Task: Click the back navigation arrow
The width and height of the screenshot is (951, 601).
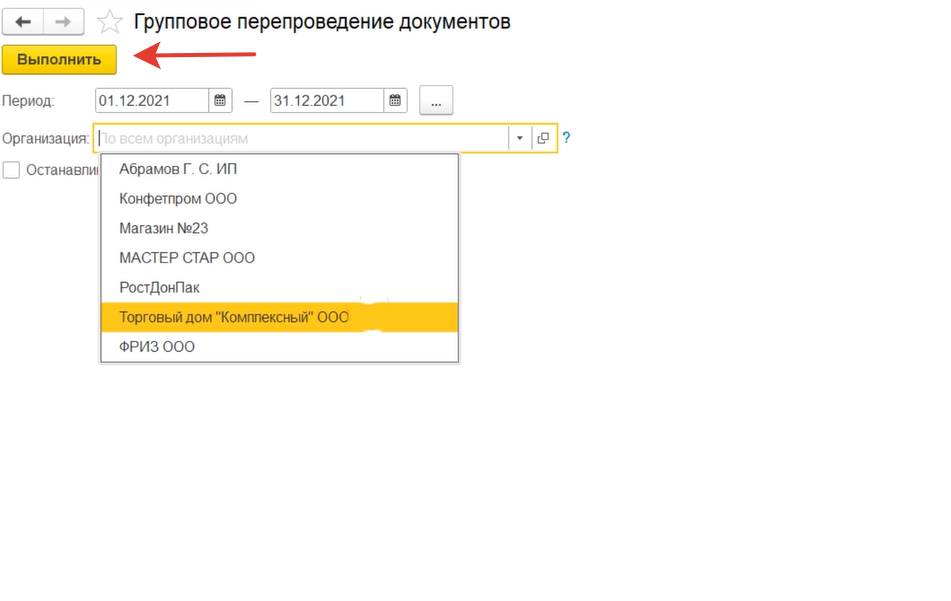Action: pyautogui.click(x=24, y=22)
